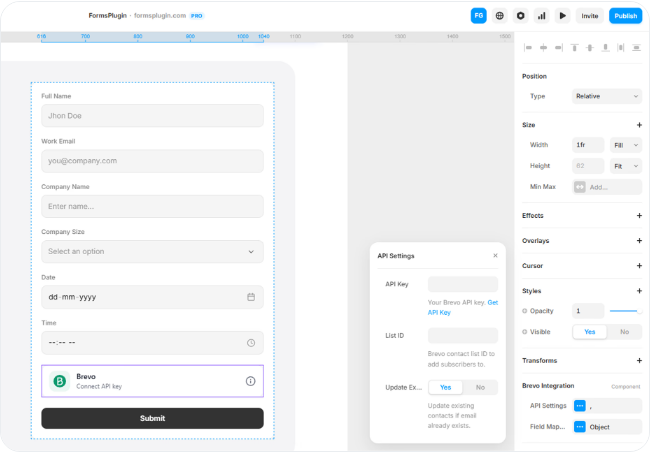Click the Date dd-mm-yyyy field
650x452 pixels.
[x=153, y=297]
